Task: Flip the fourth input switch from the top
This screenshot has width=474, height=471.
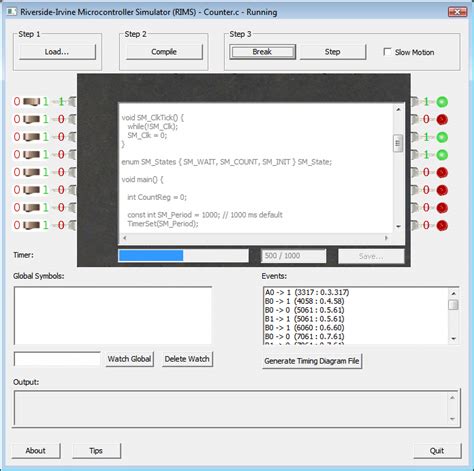Action: [x=32, y=154]
